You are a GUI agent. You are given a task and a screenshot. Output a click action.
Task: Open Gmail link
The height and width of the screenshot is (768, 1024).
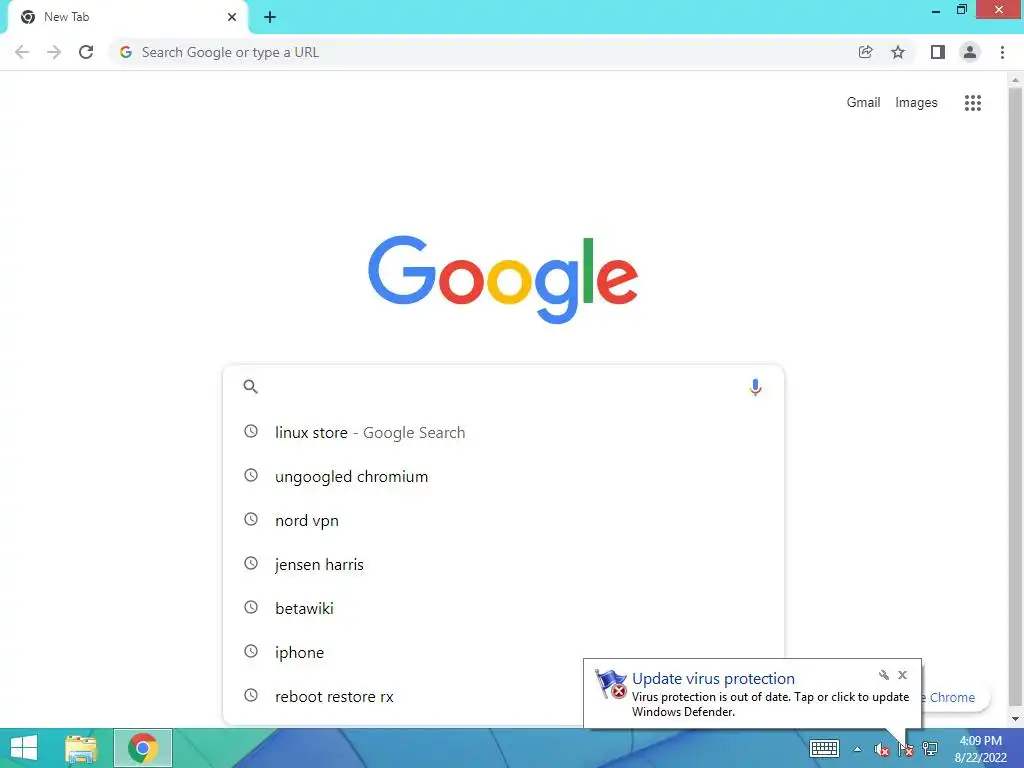tap(863, 103)
